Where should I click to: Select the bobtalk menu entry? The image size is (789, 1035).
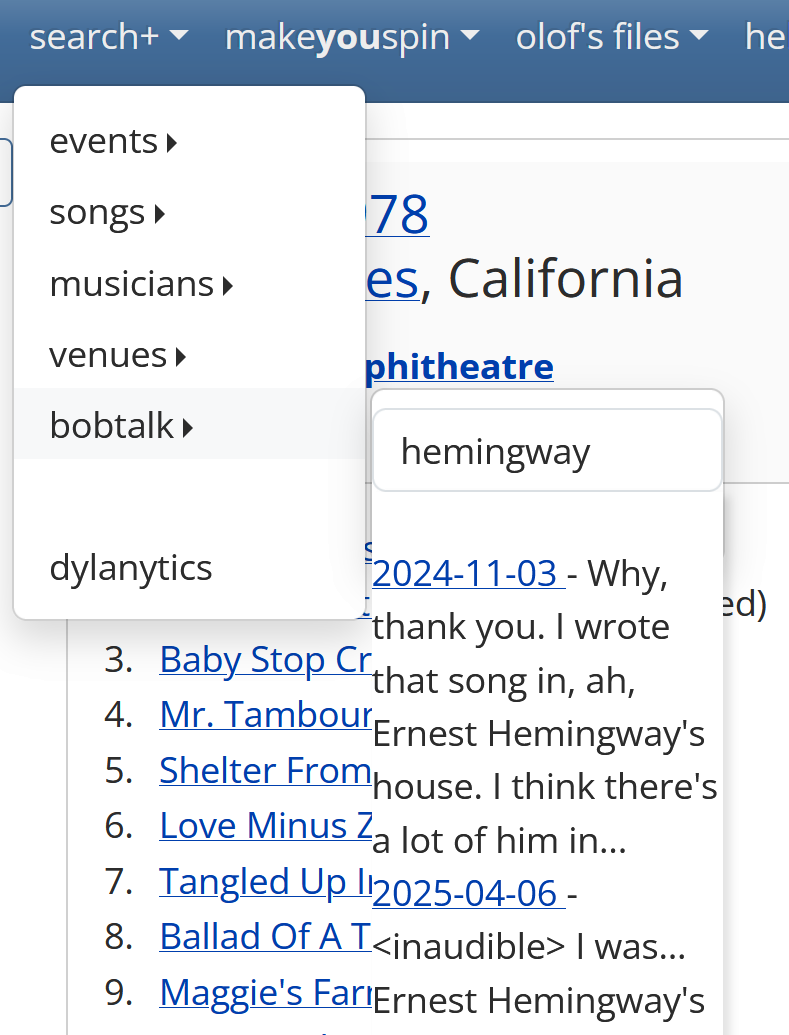tap(121, 426)
